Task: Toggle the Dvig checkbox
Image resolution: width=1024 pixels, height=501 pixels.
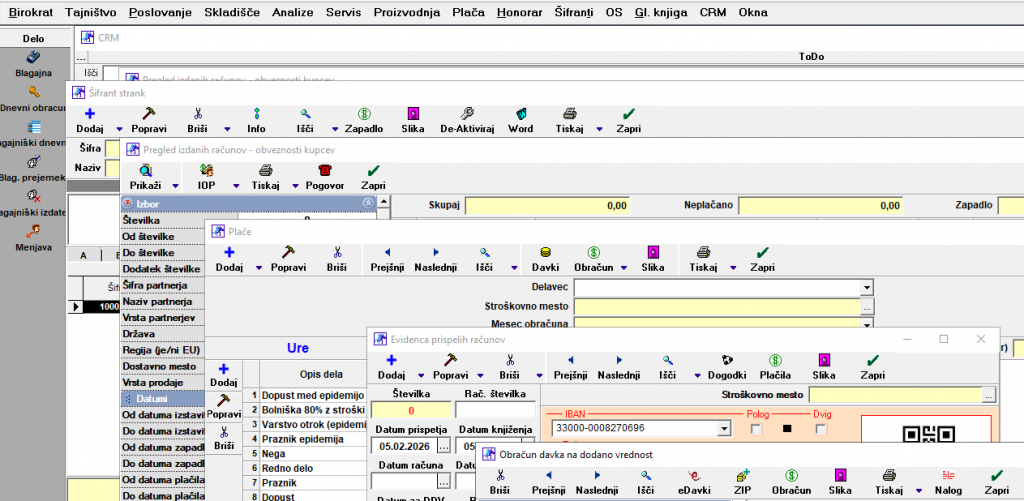Action: [821, 429]
